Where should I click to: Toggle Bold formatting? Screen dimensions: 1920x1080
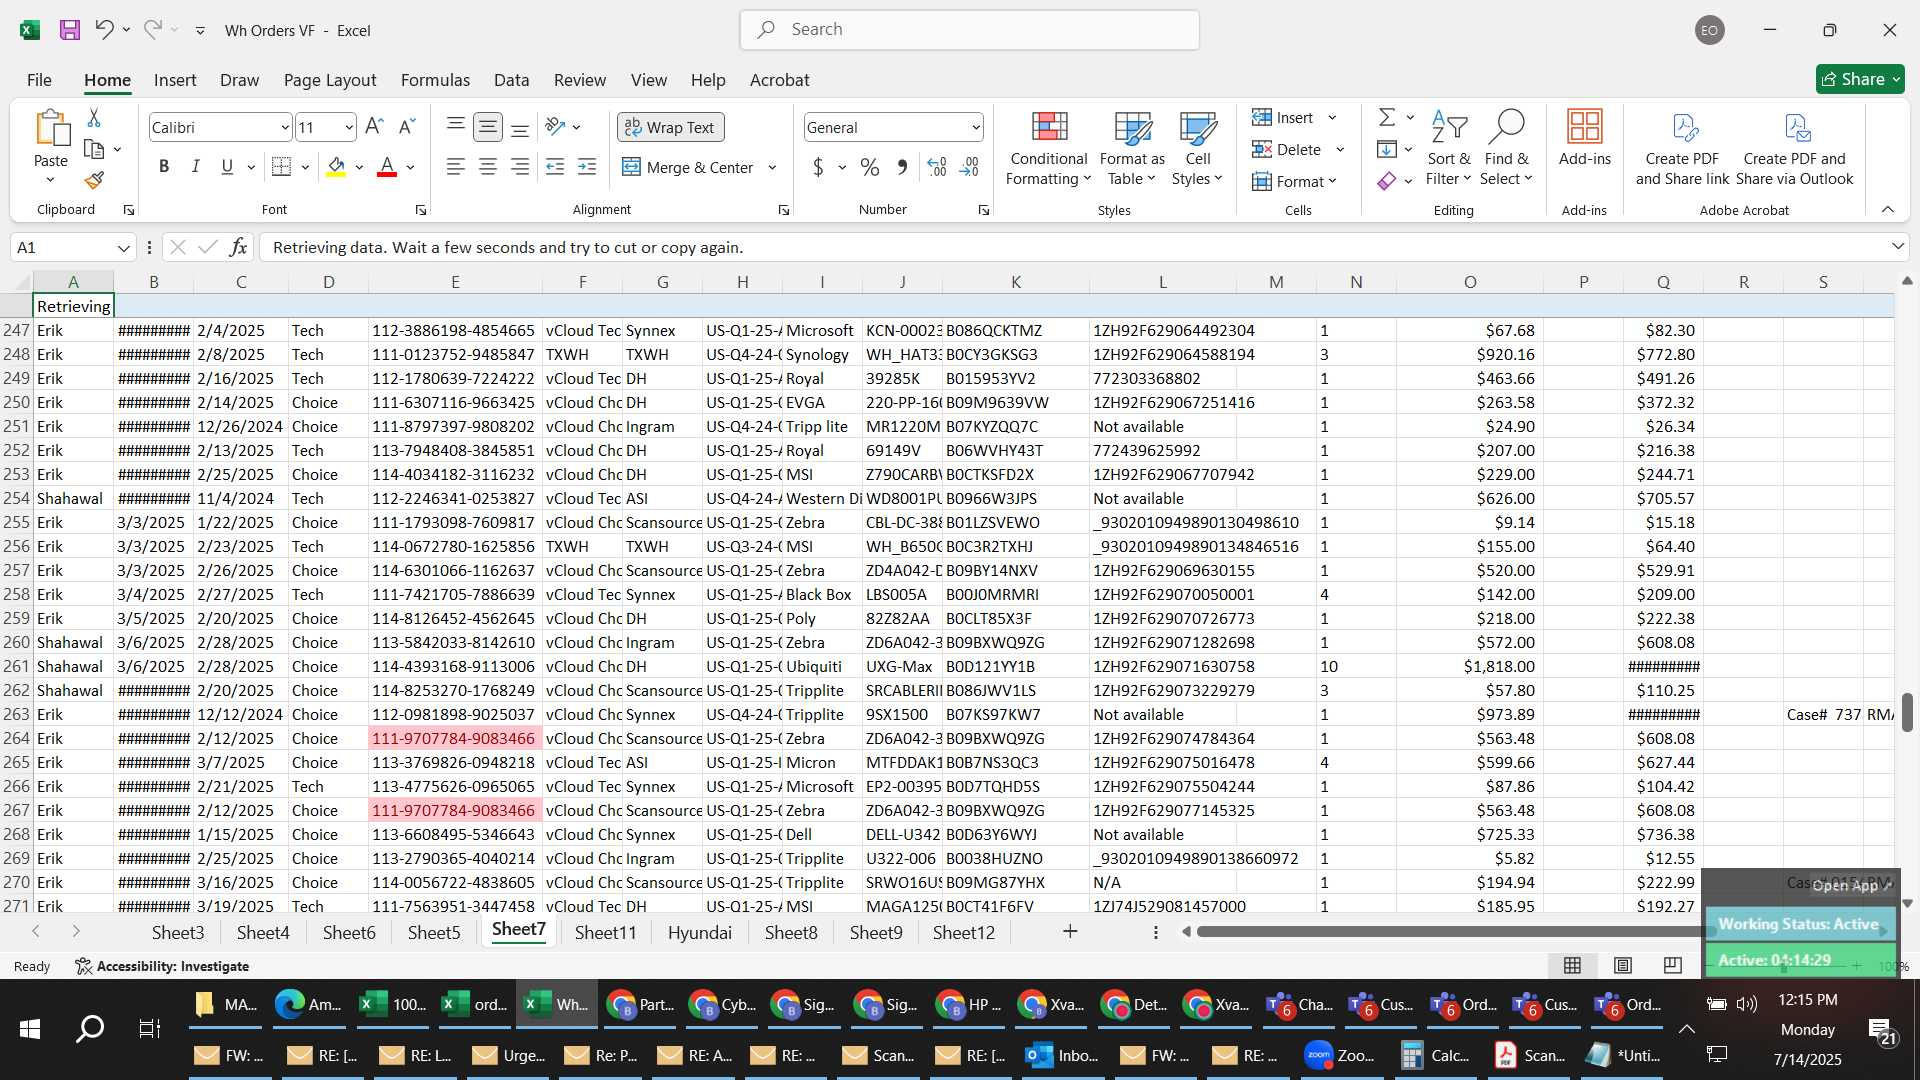pyautogui.click(x=164, y=167)
